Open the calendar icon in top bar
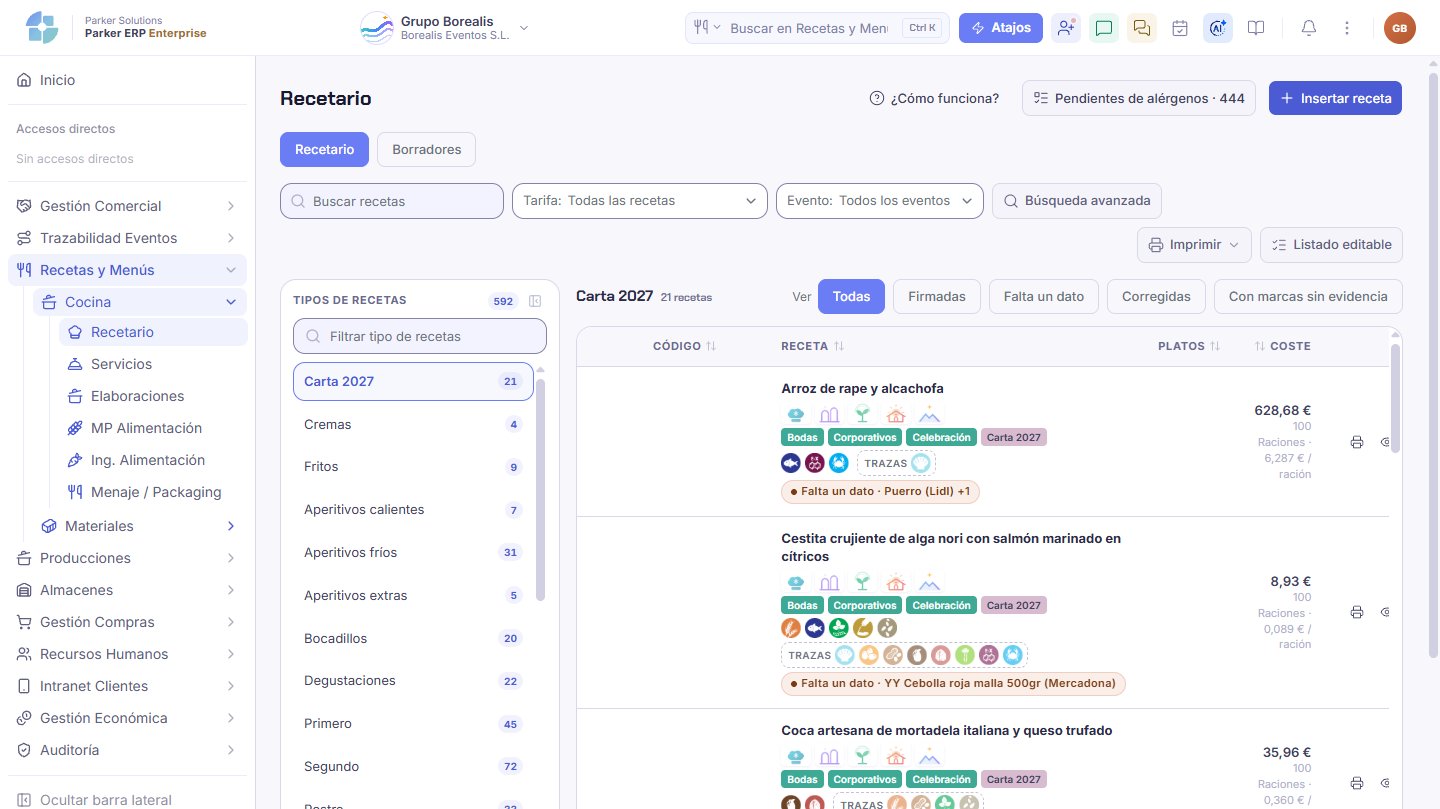This screenshot has height=809, width=1440. tap(1180, 28)
